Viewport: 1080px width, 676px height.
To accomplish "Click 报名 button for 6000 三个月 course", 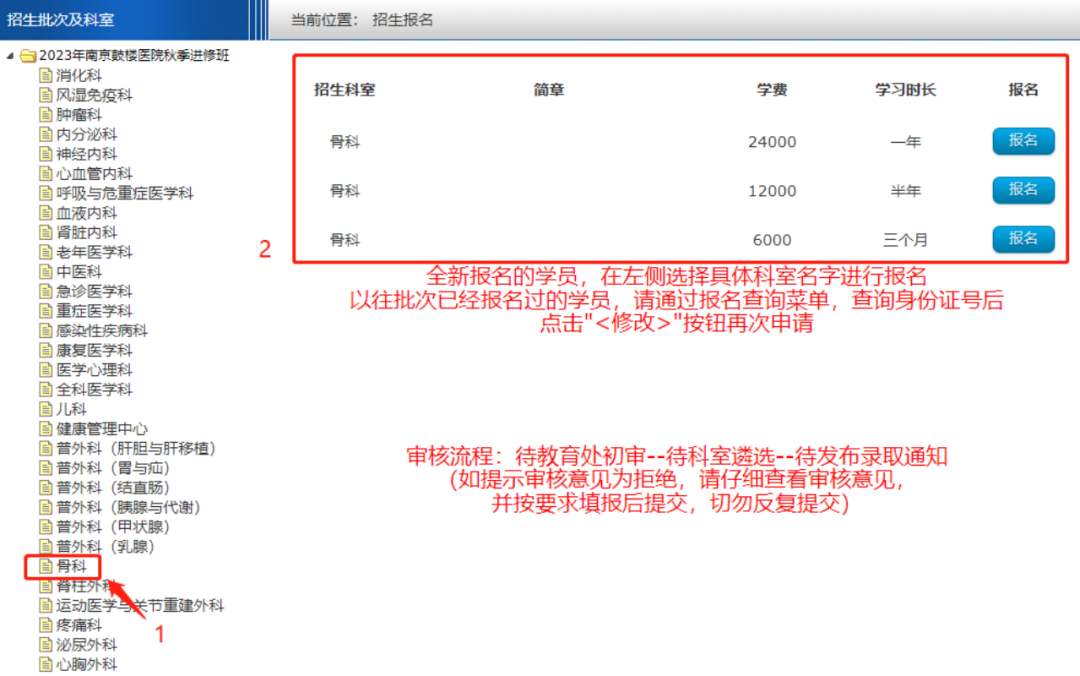I will (x=1023, y=238).
